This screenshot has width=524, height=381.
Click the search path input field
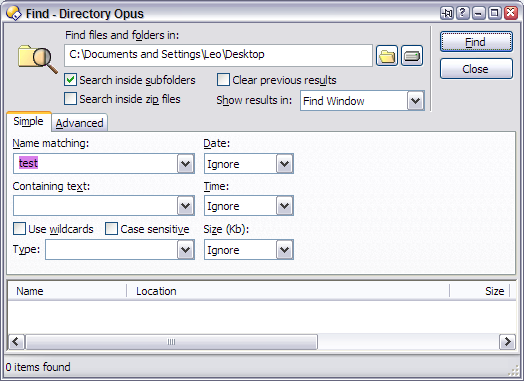tap(218, 55)
